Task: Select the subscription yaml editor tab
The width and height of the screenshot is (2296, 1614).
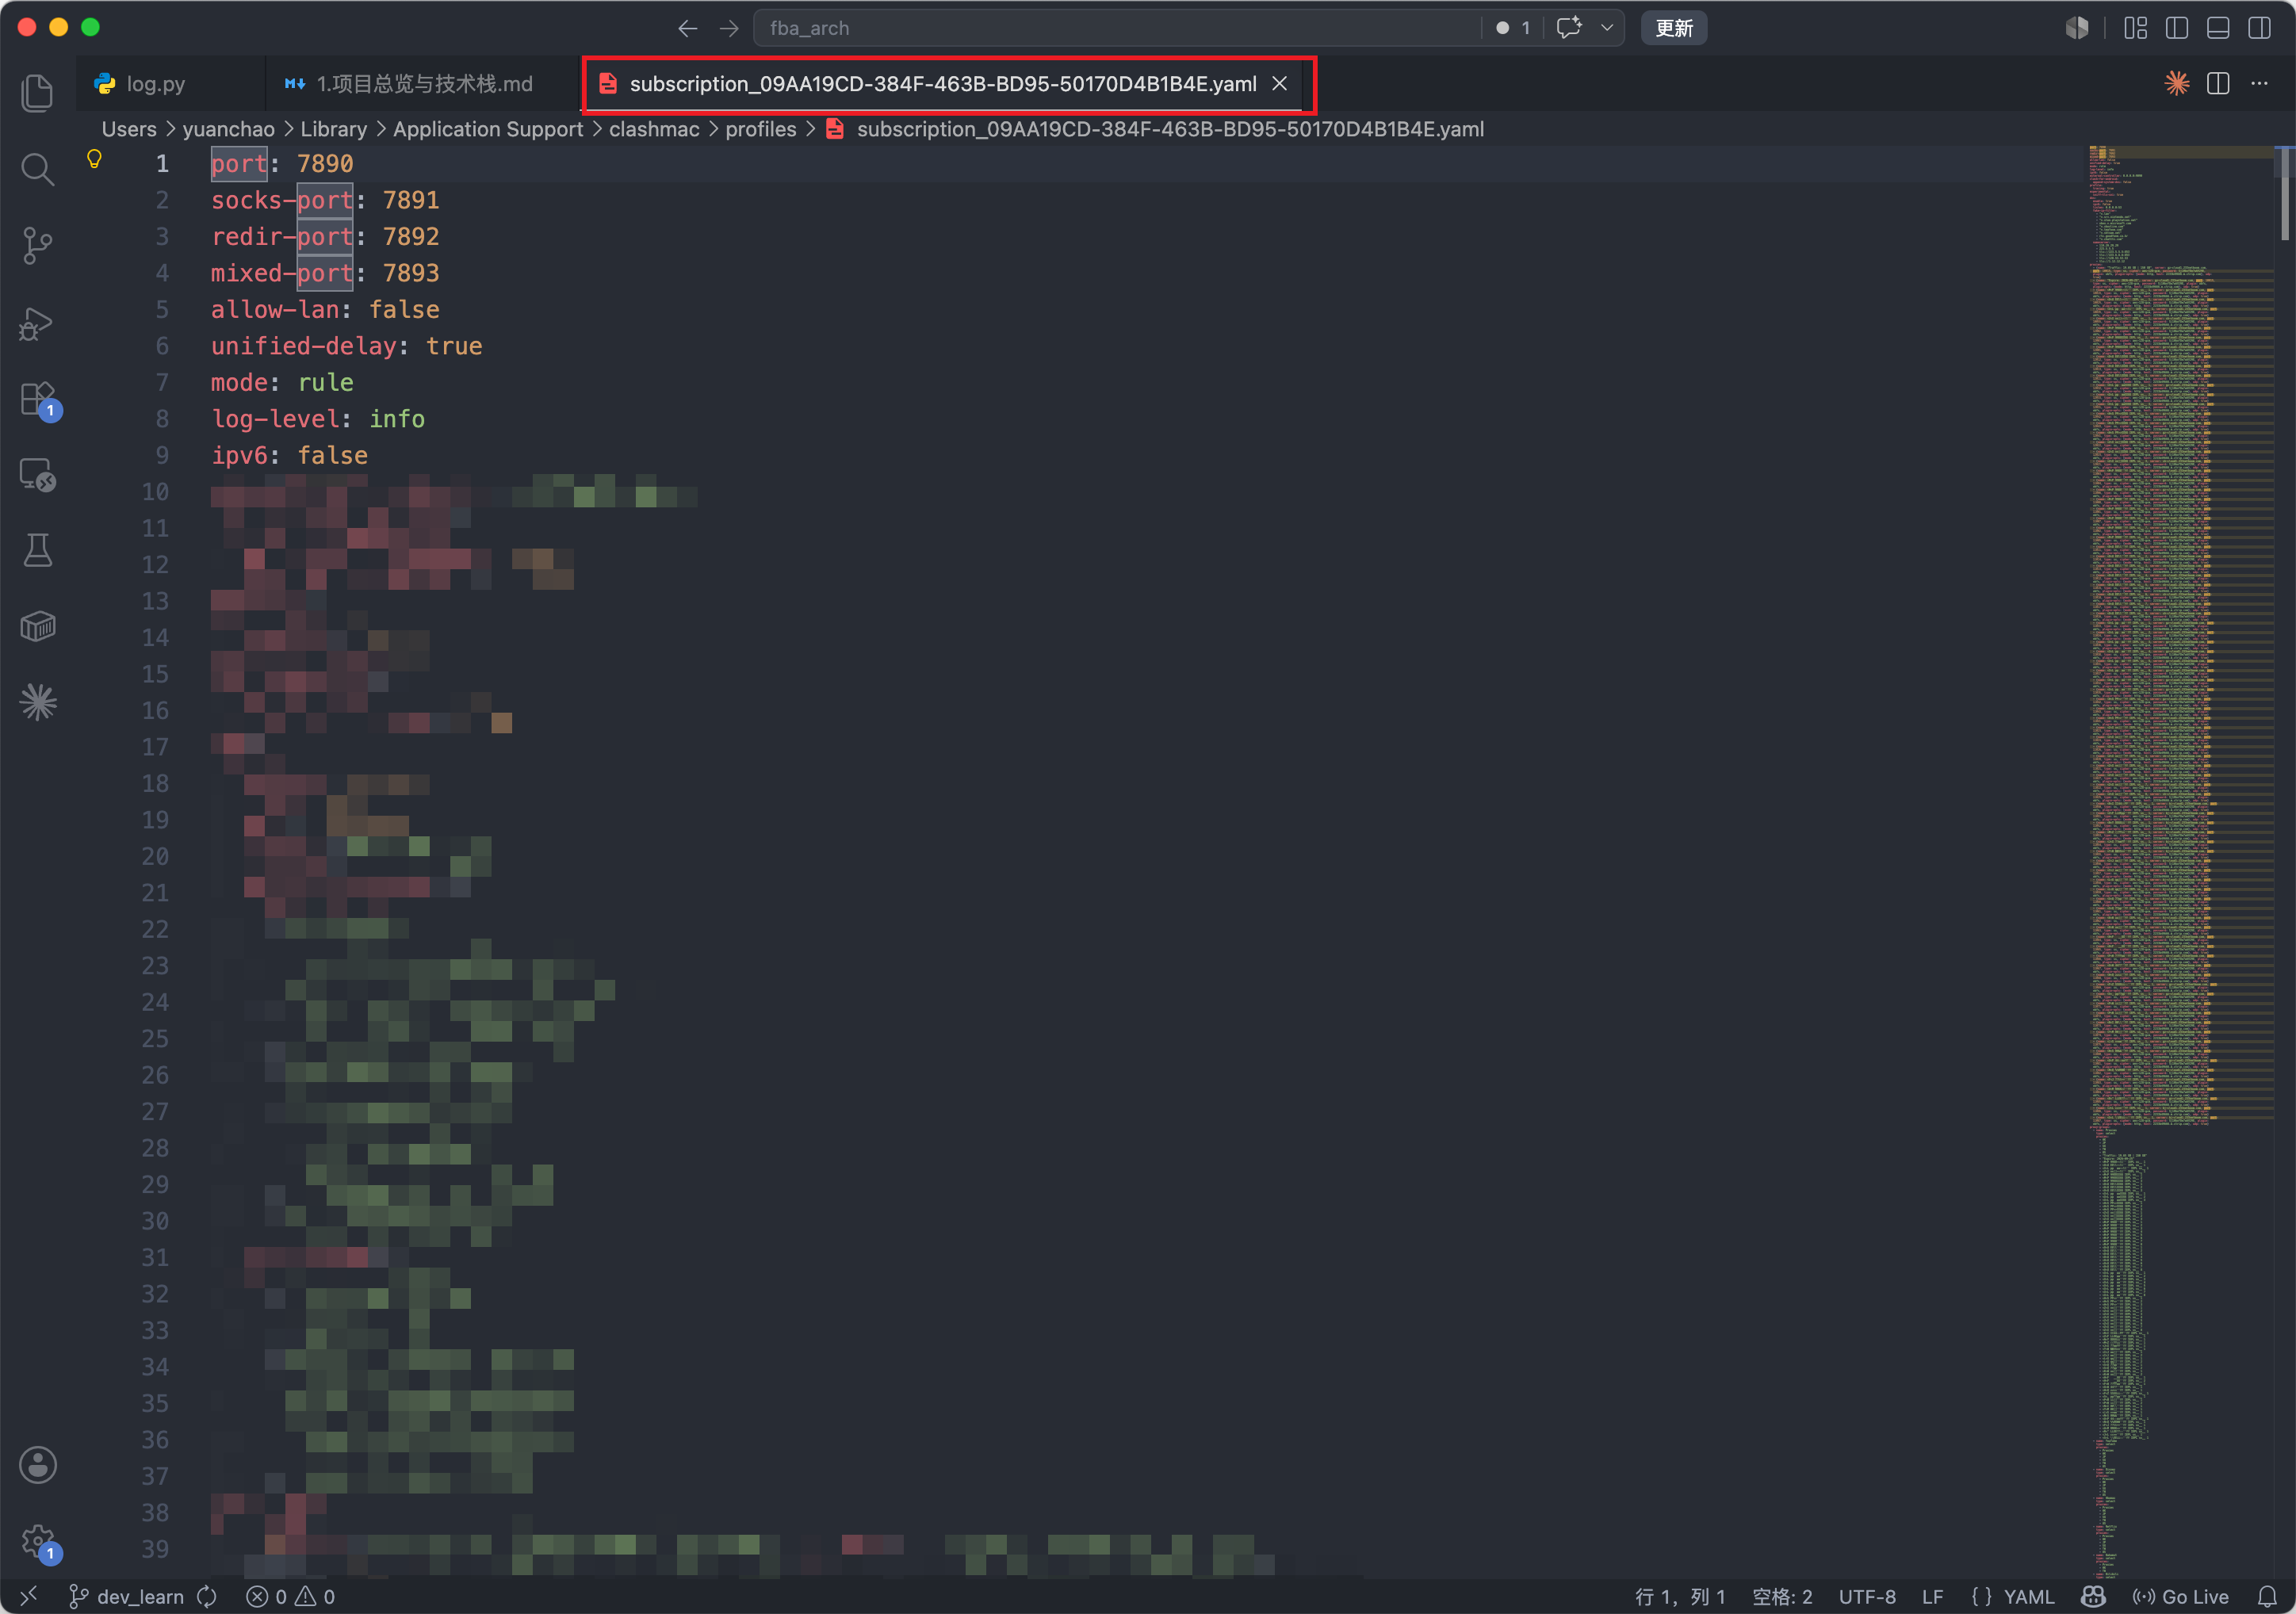Action: [942, 84]
